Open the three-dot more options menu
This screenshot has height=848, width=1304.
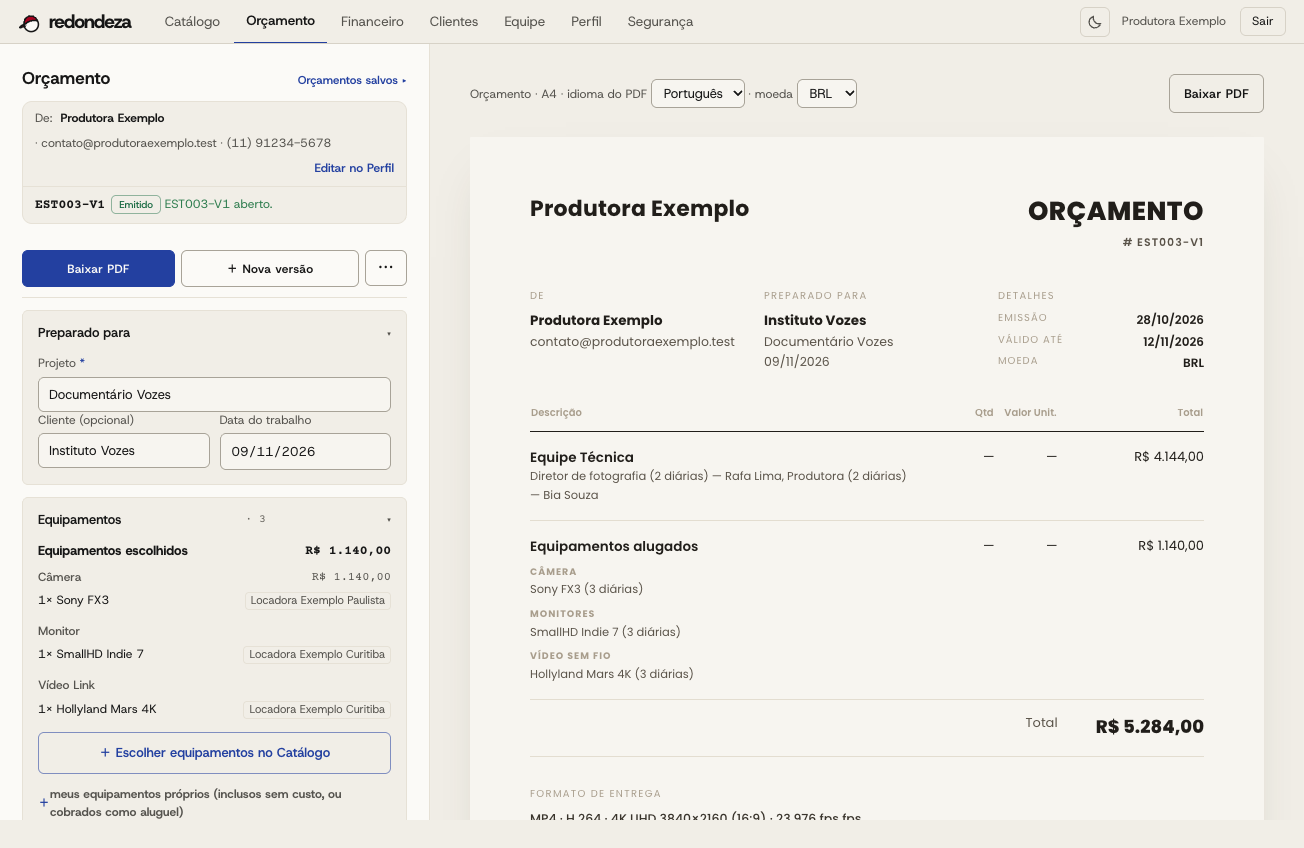[386, 268]
